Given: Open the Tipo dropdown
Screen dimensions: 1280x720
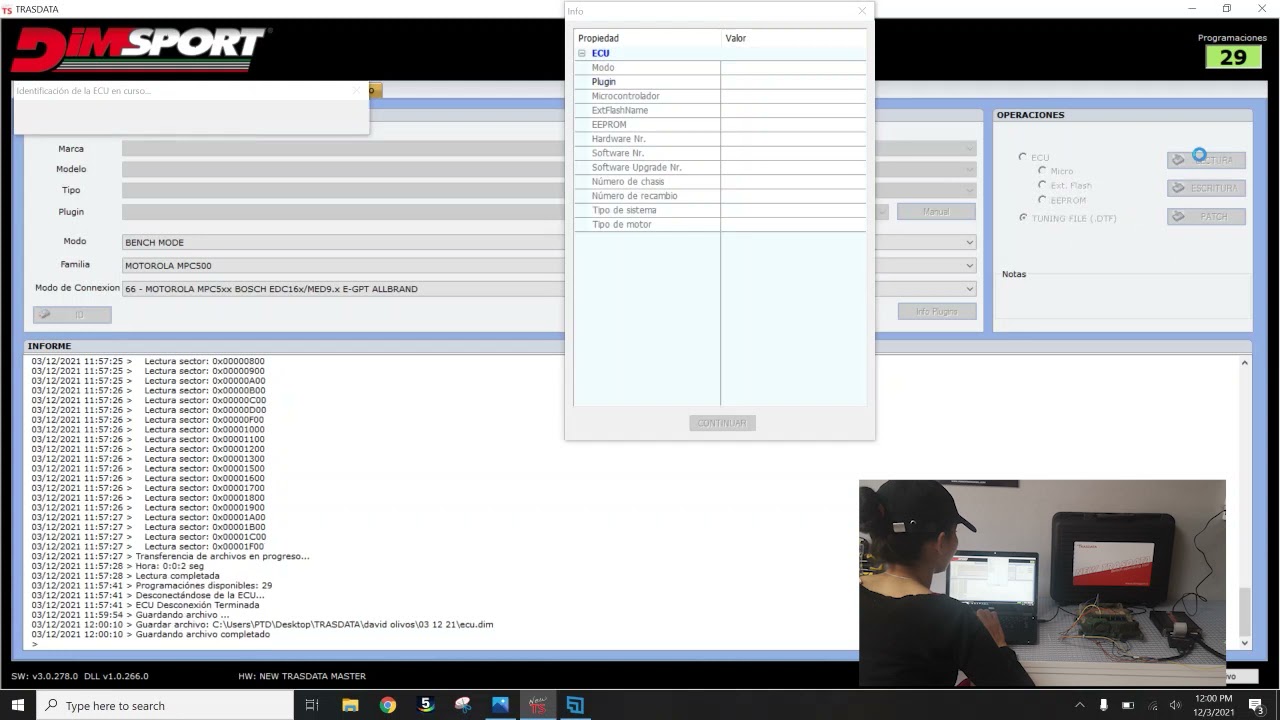Looking at the screenshot, I should [x=549, y=190].
